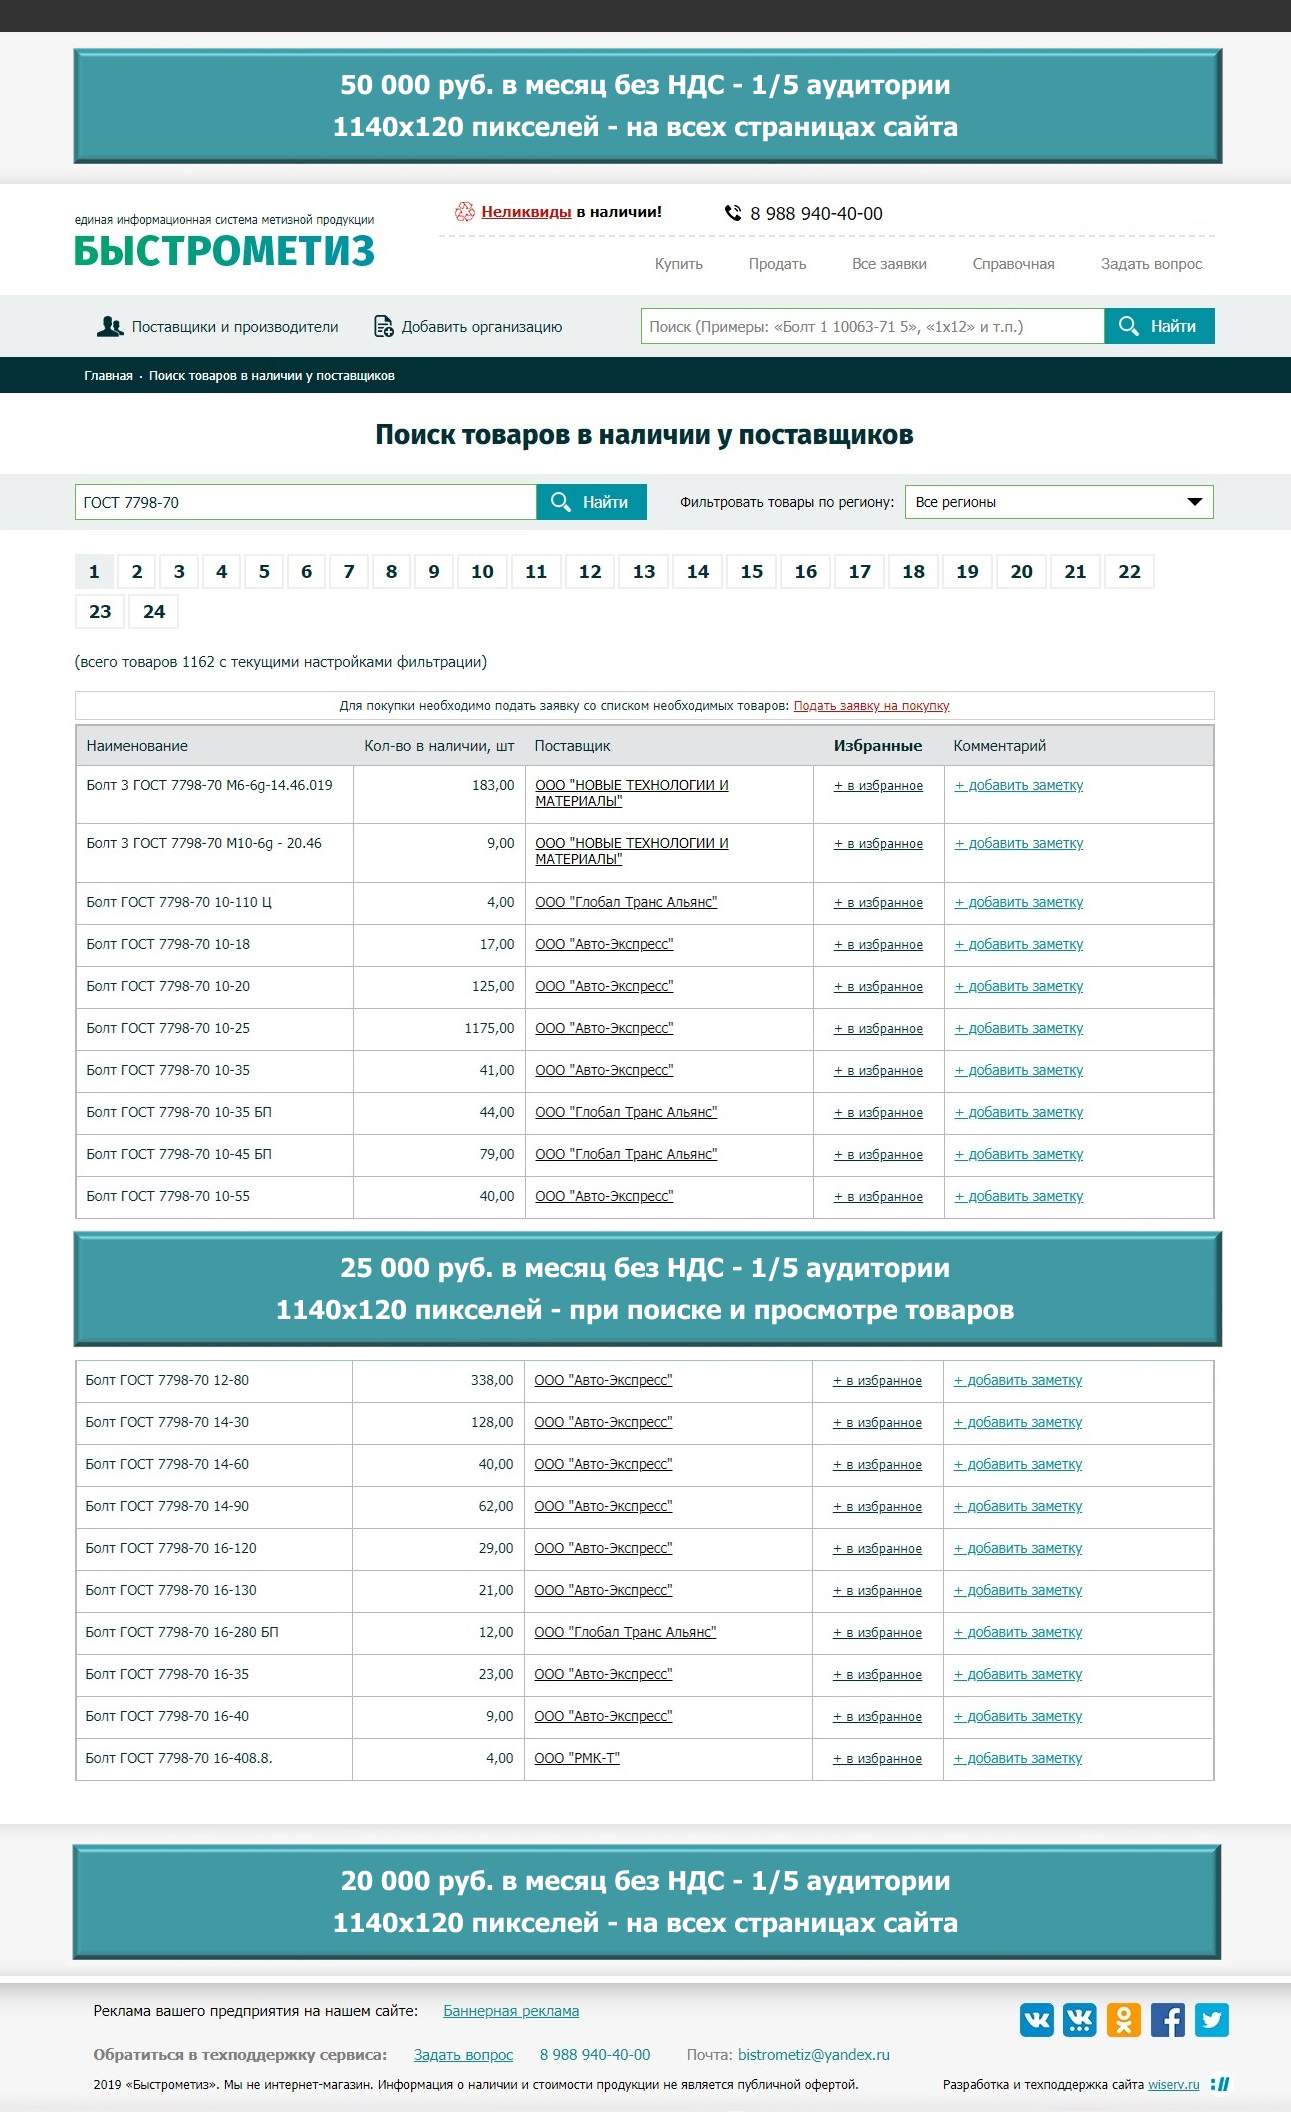Open supplier ООО "РМК-Т" link
The width and height of the screenshot is (1291, 2112).
(577, 1758)
